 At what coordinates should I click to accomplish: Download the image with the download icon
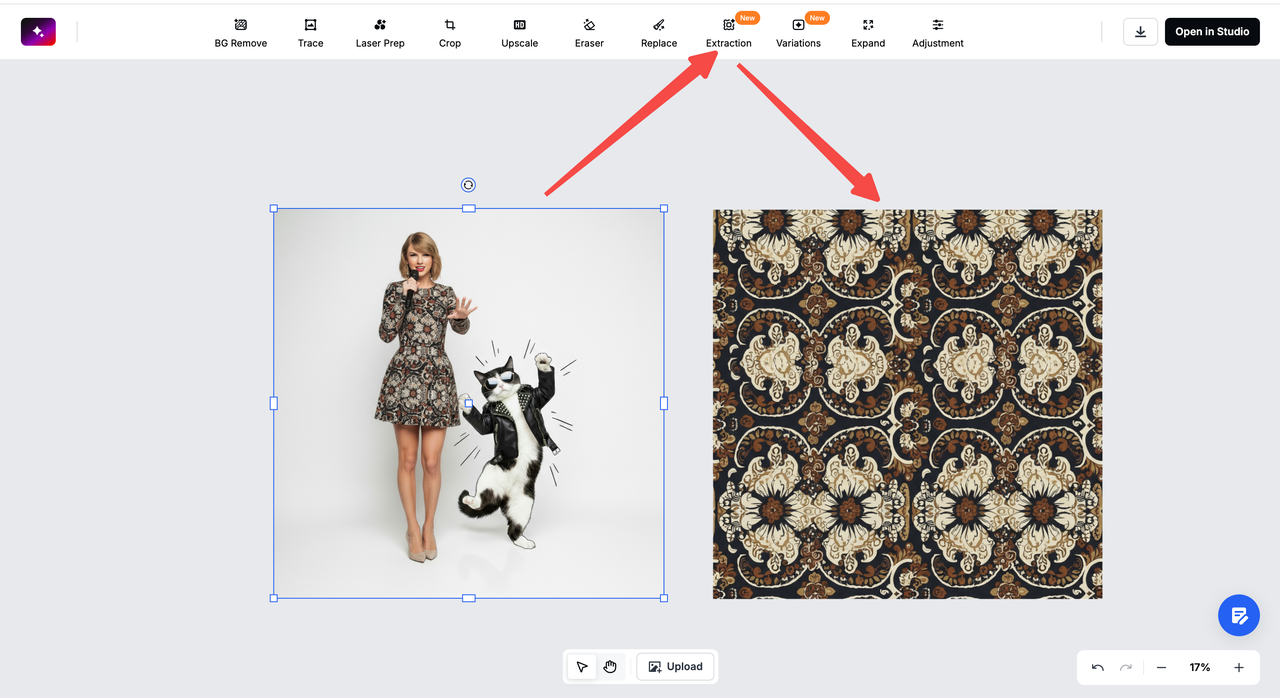[x=1140, y=32]
